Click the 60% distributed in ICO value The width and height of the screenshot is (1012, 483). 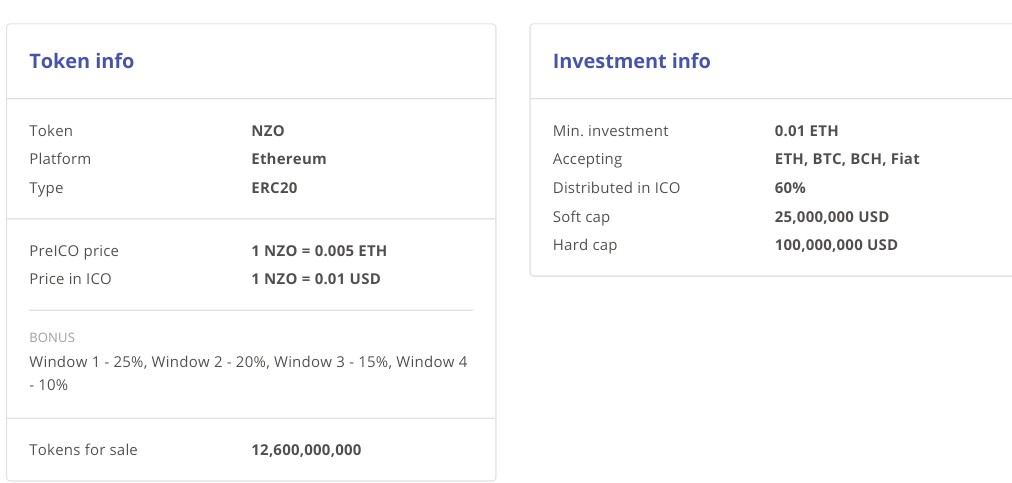790,188
